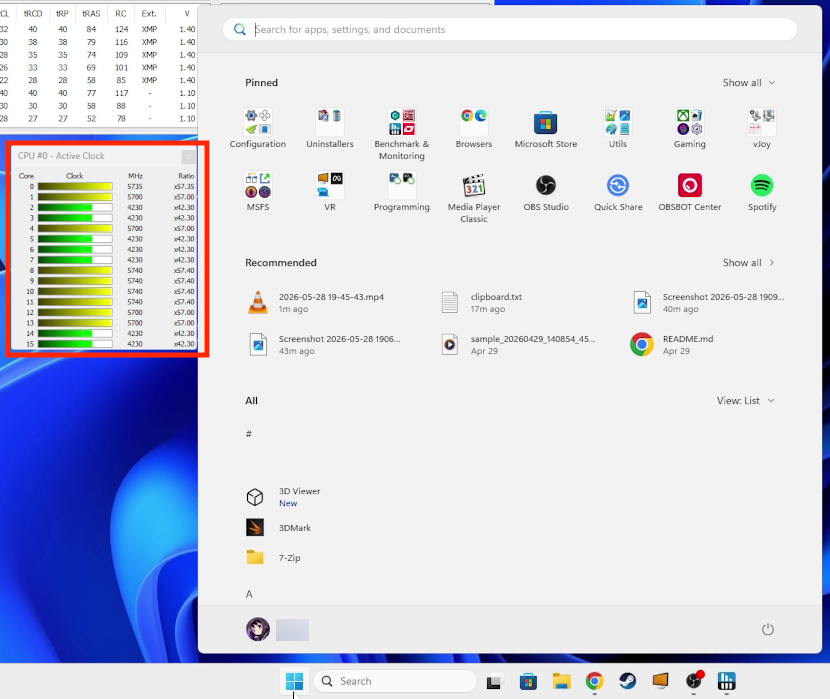Viewport: 830px width, 699px height.
Task: Open recommended file 2026-05-28 19-45-43.mp4
Action: click(316, 303)
